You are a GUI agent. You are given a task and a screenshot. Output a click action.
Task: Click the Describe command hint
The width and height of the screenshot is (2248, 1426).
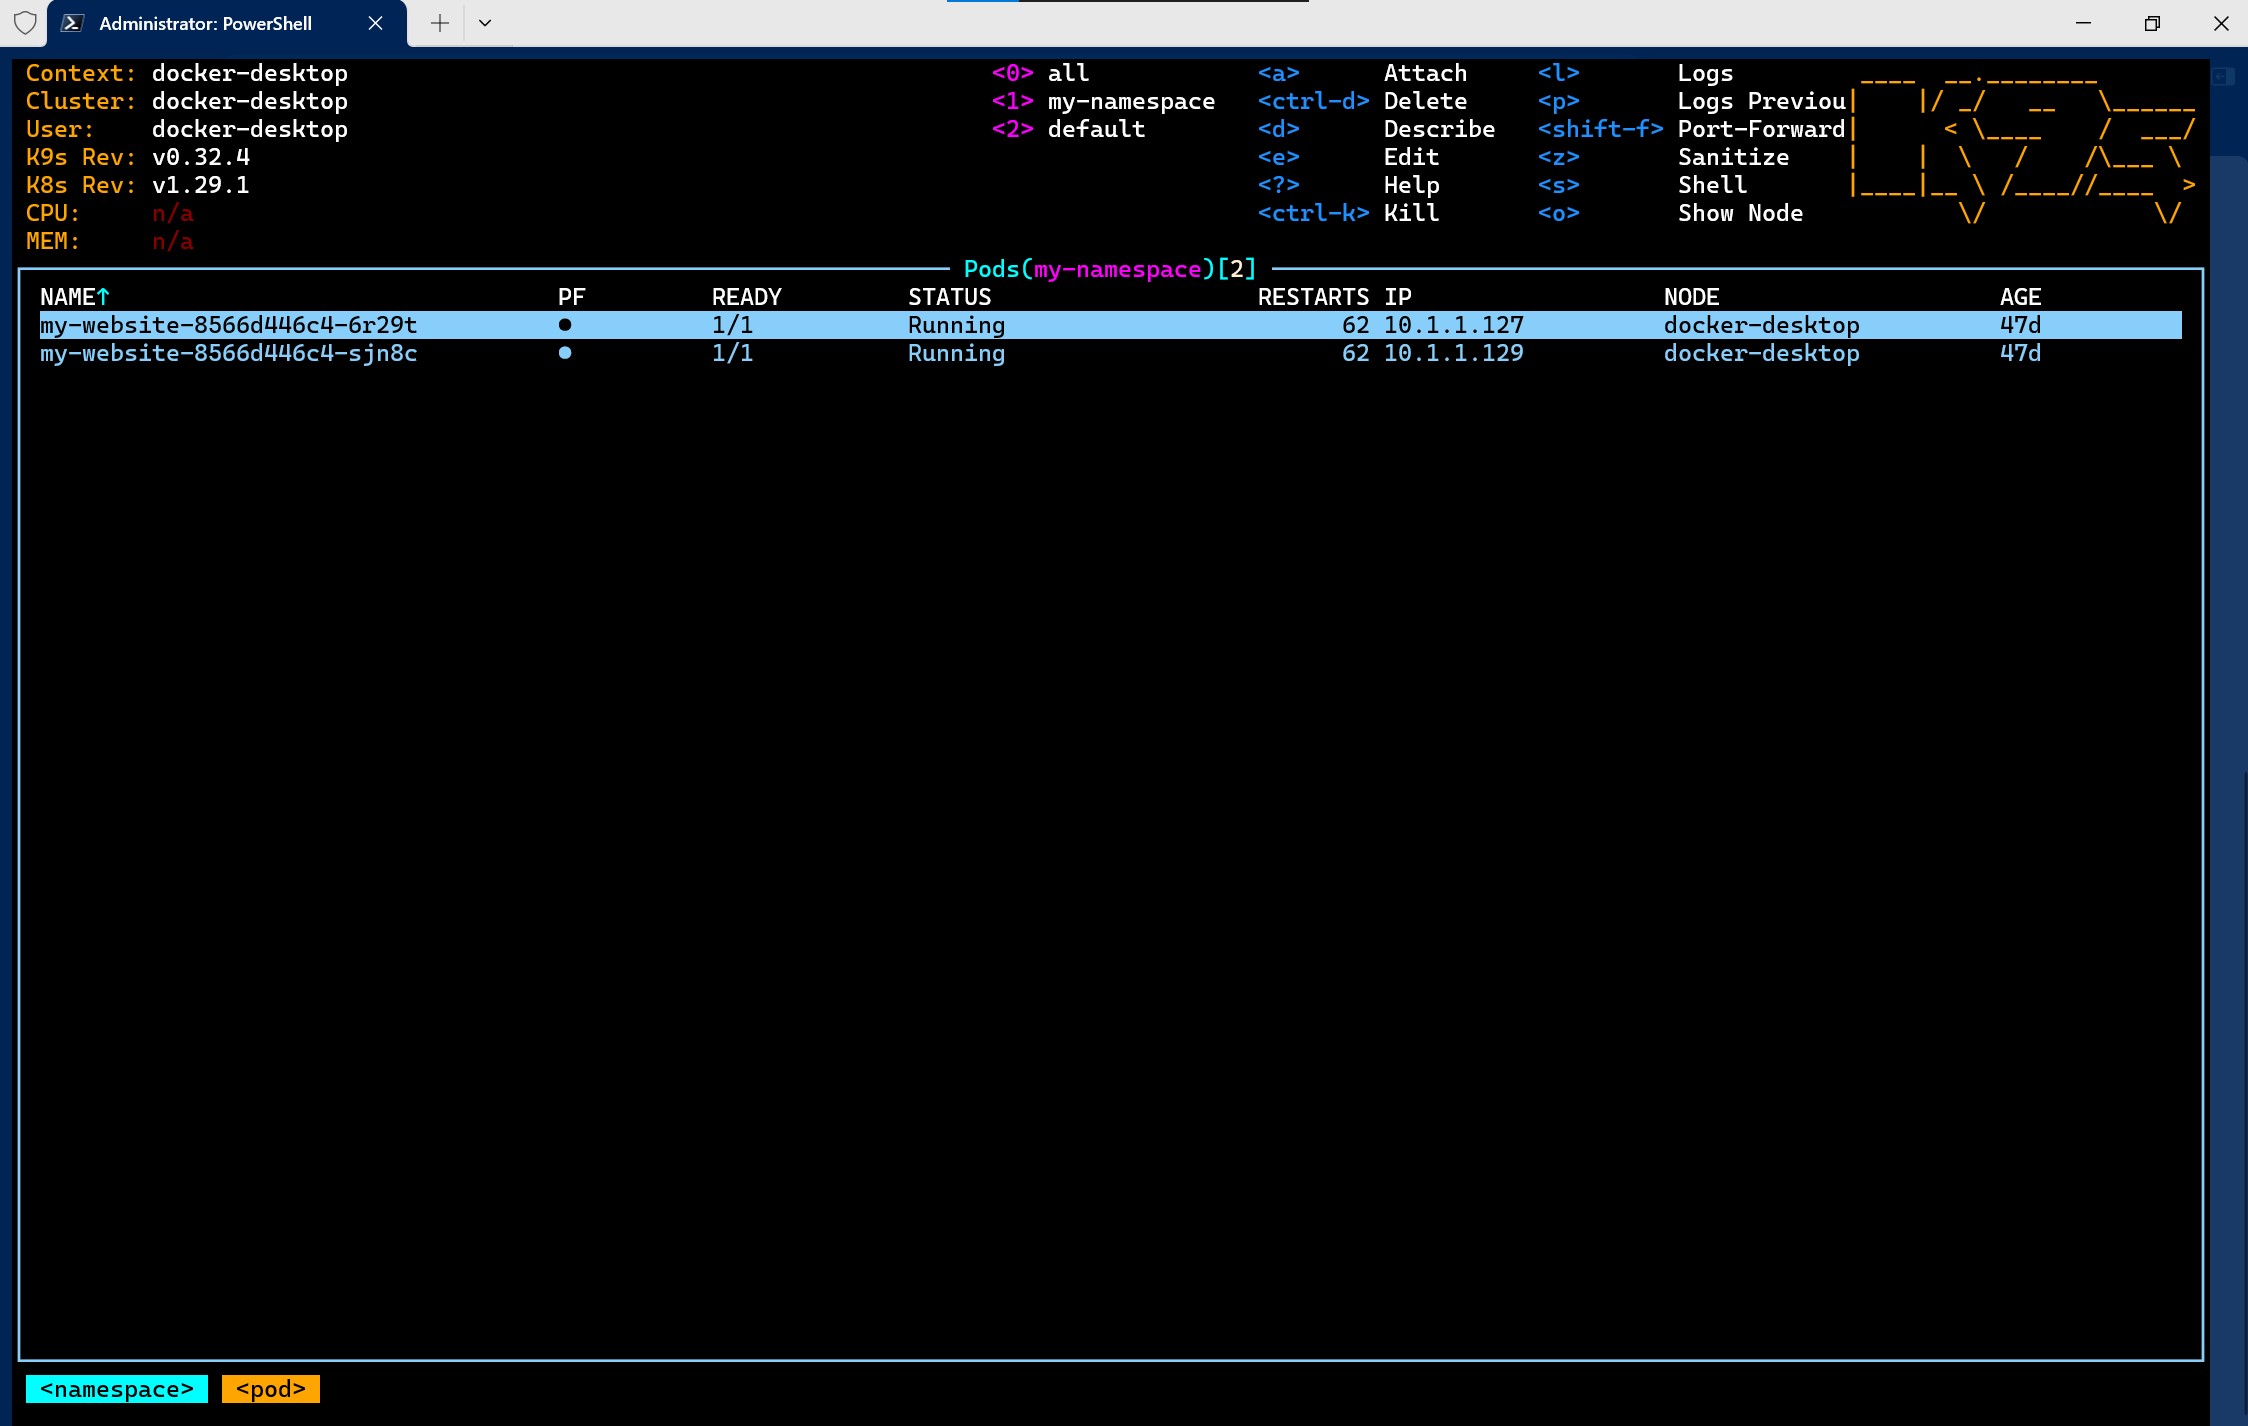(x=1438, y=129)
